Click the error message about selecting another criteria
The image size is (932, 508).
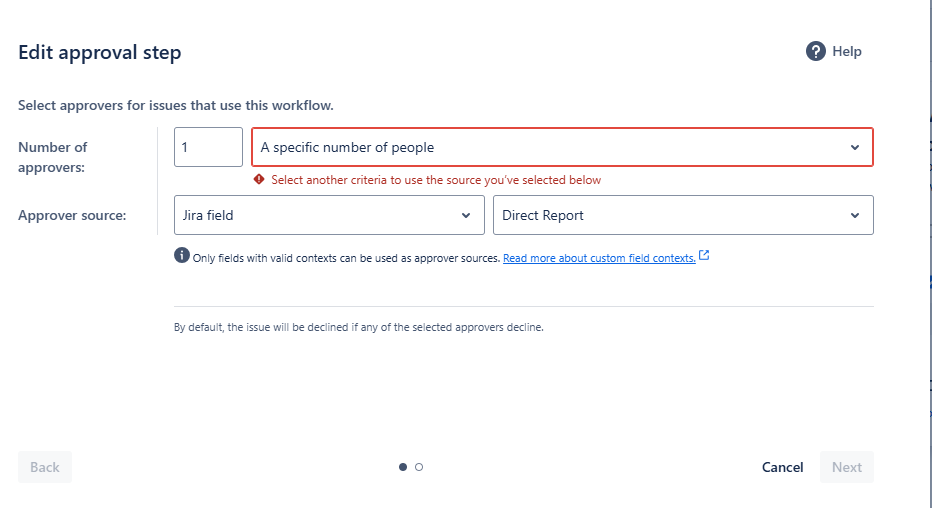coord(436,180)
